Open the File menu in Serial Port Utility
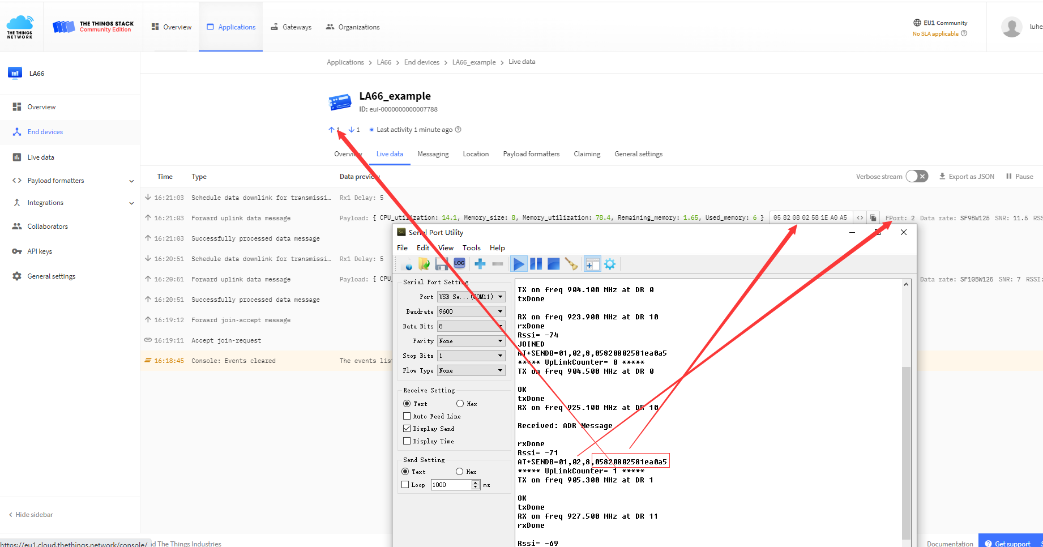 pyautogui.click(x=402, y=248)
